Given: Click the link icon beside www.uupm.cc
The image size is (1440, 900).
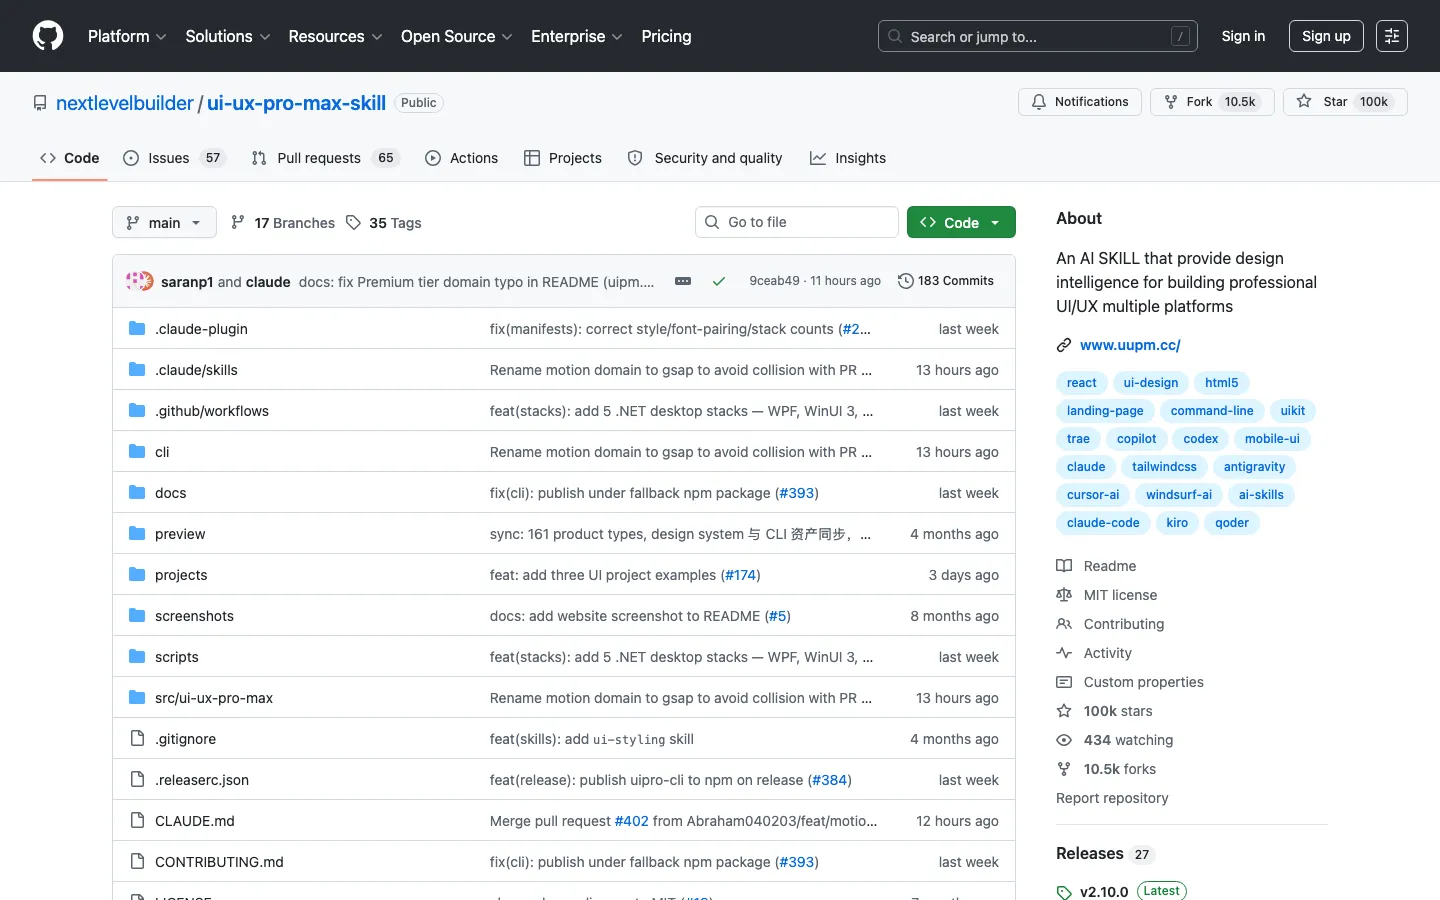Looking at the screenshot, I should pyautogui.click(x=1064, y=345).
